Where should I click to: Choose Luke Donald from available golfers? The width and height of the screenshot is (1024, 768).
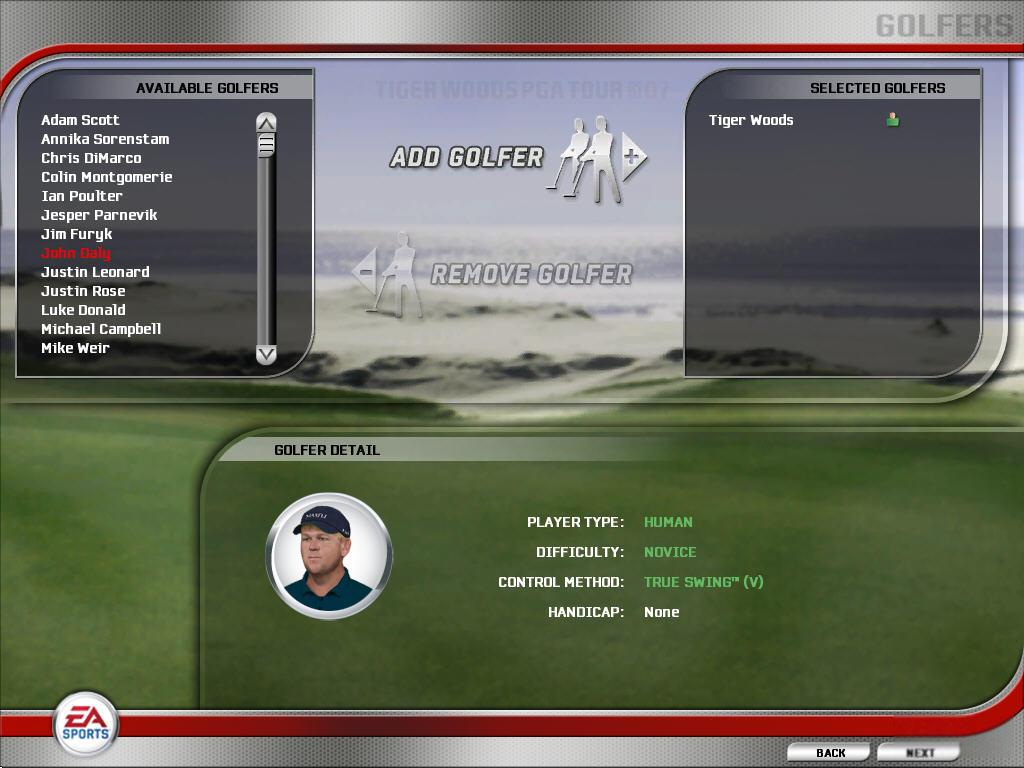click(x=83, y=310)
